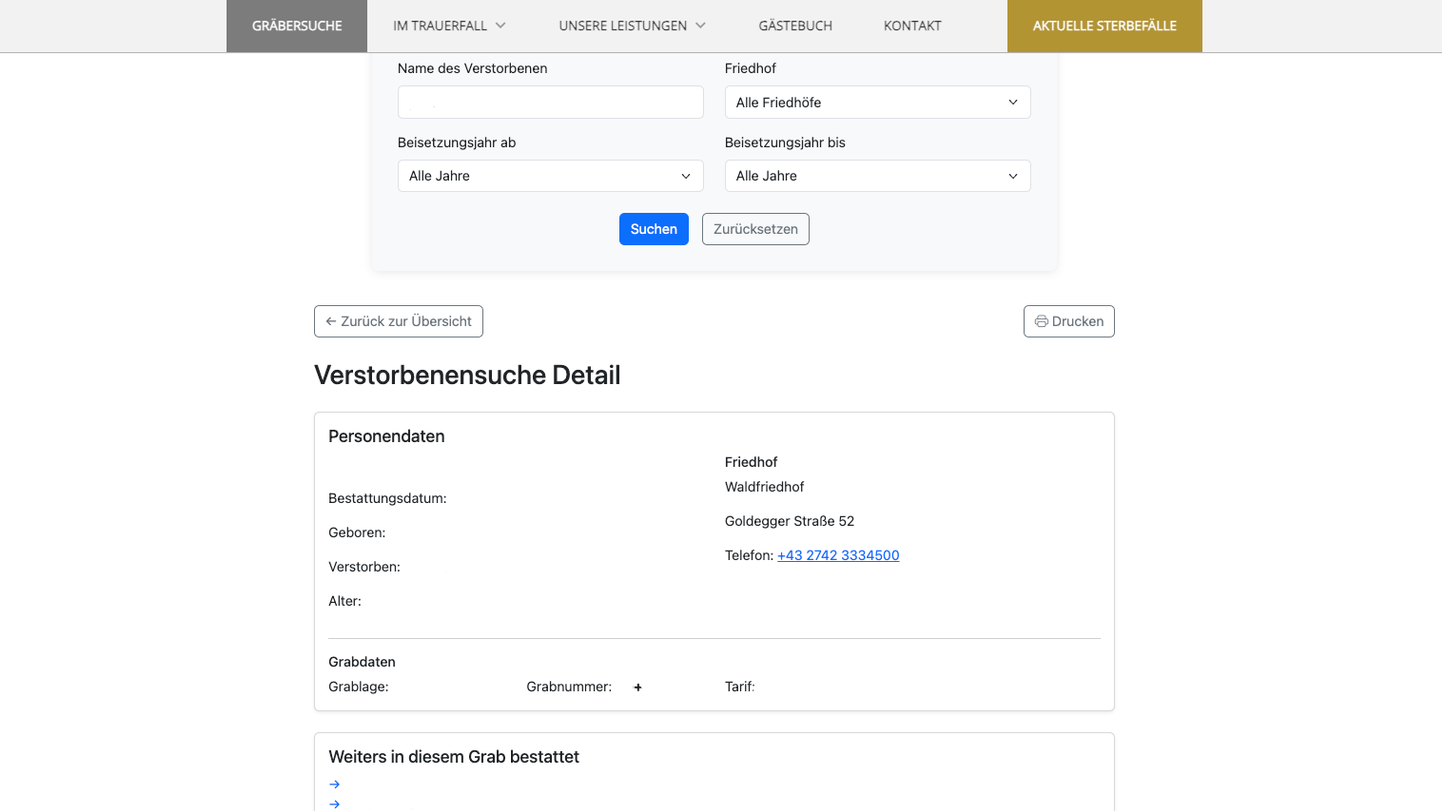Click the chevron on the Friedhof selector
Image resolution: width=1442 pixels, height=811 pixels.
point(1013,102)
